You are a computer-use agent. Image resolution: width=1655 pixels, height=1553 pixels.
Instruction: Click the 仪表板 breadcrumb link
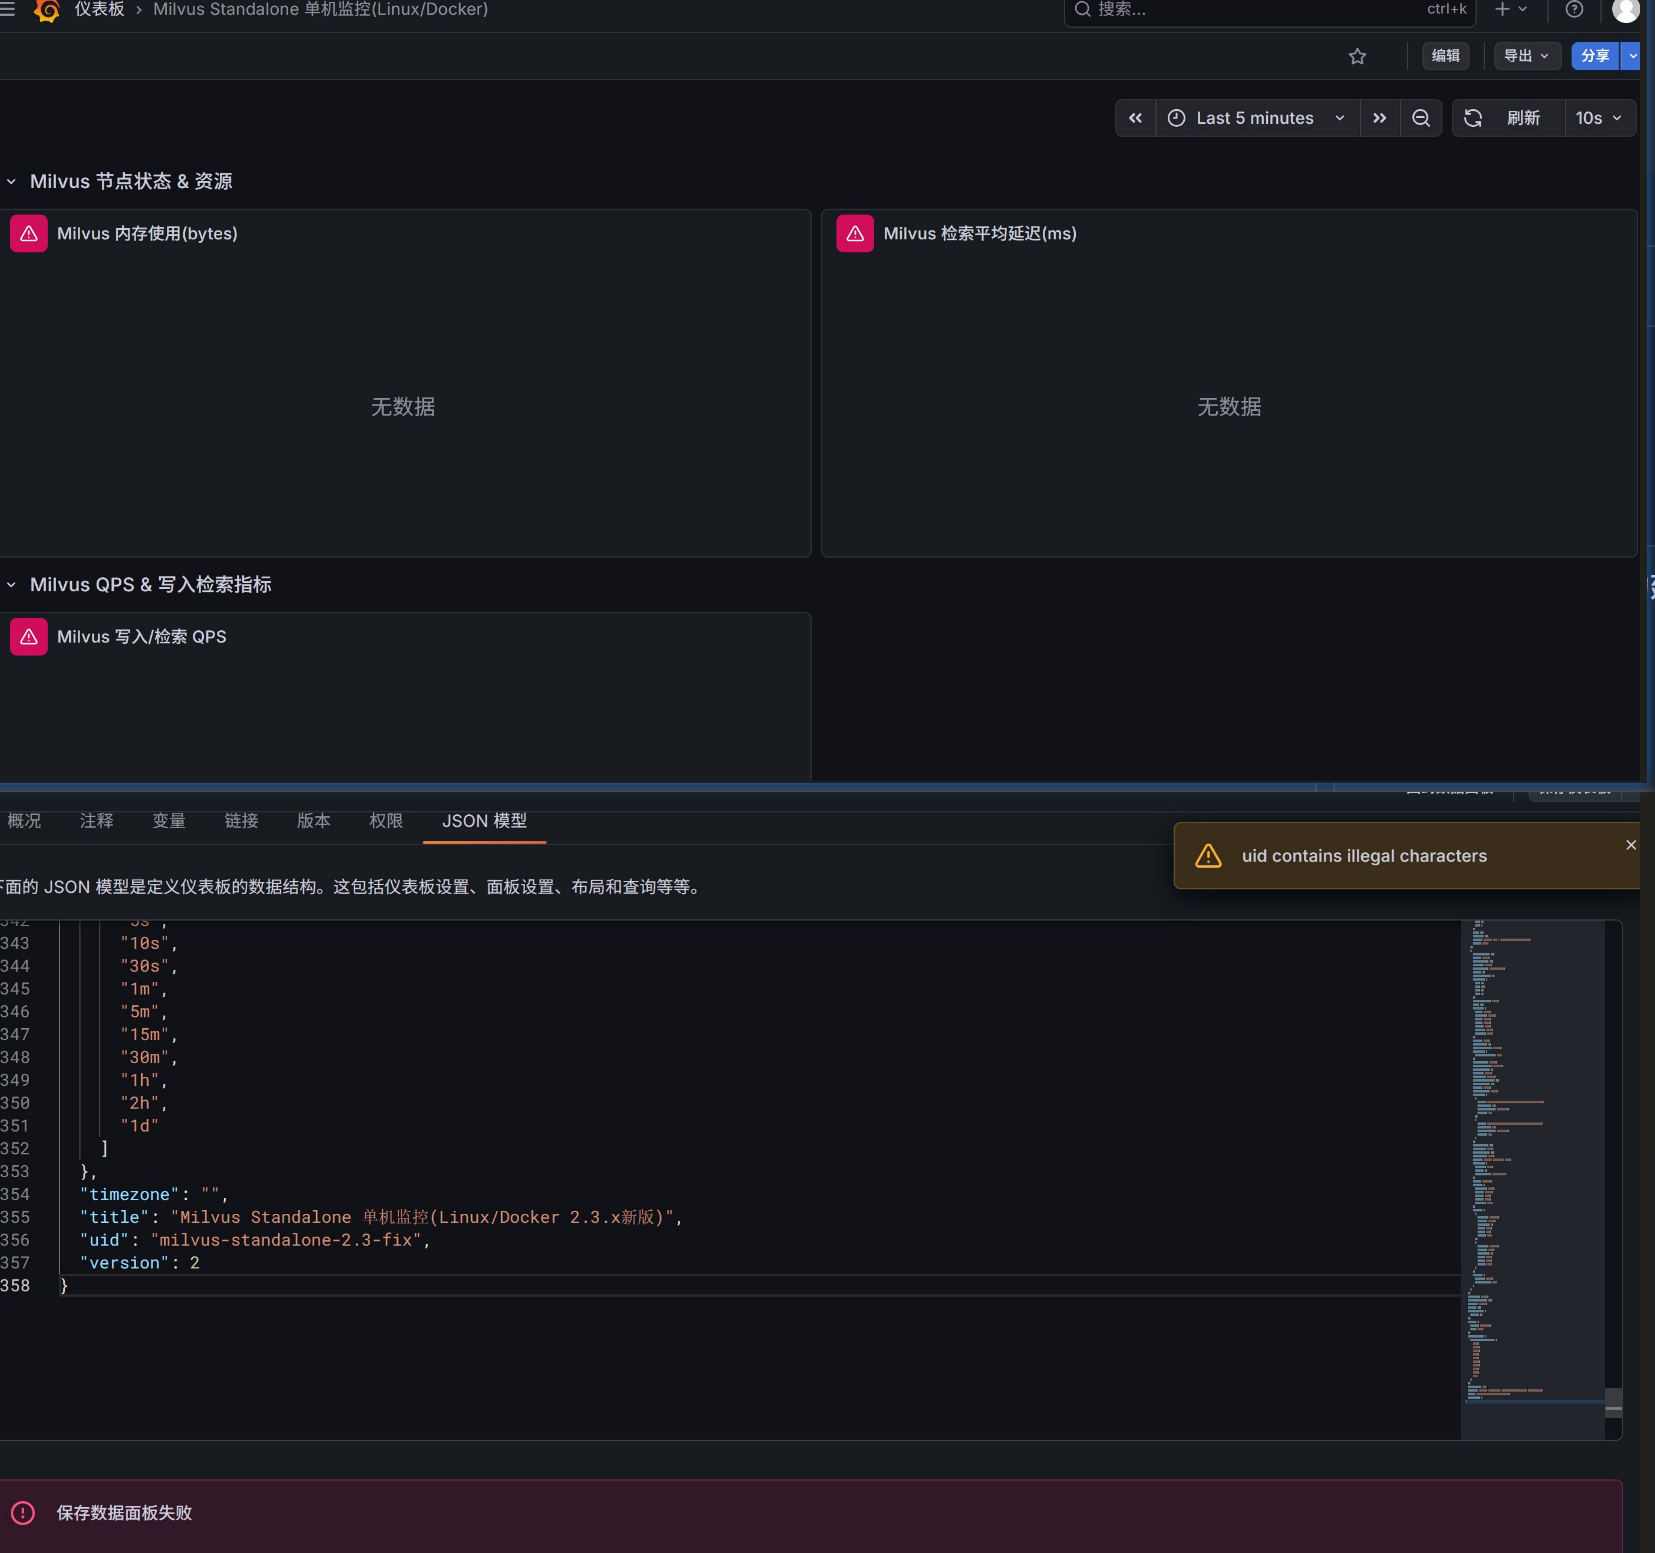pos(100,9)
